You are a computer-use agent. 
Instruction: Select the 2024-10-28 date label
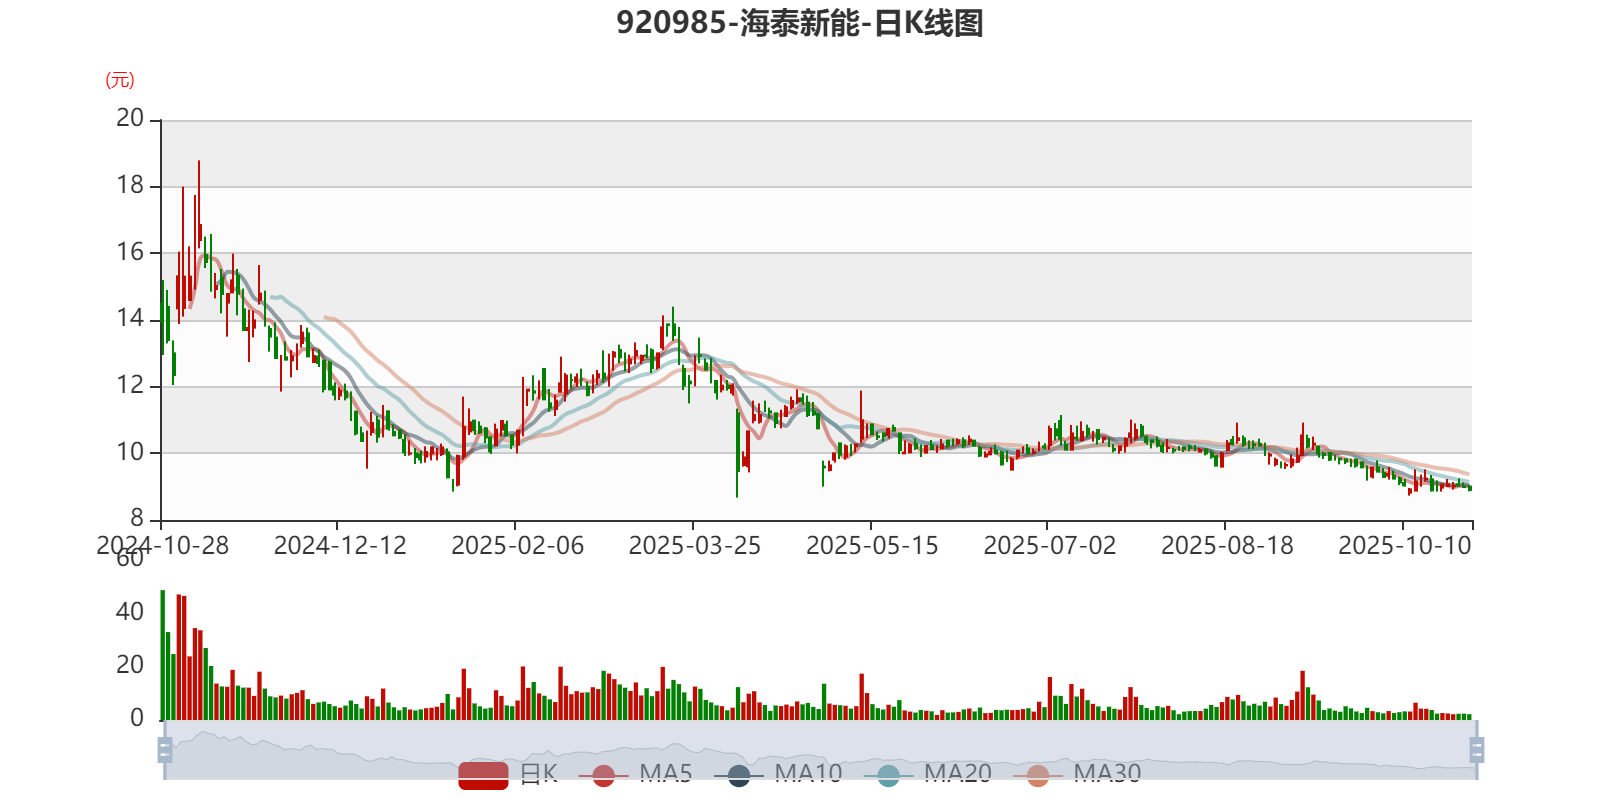coord(162,546)
